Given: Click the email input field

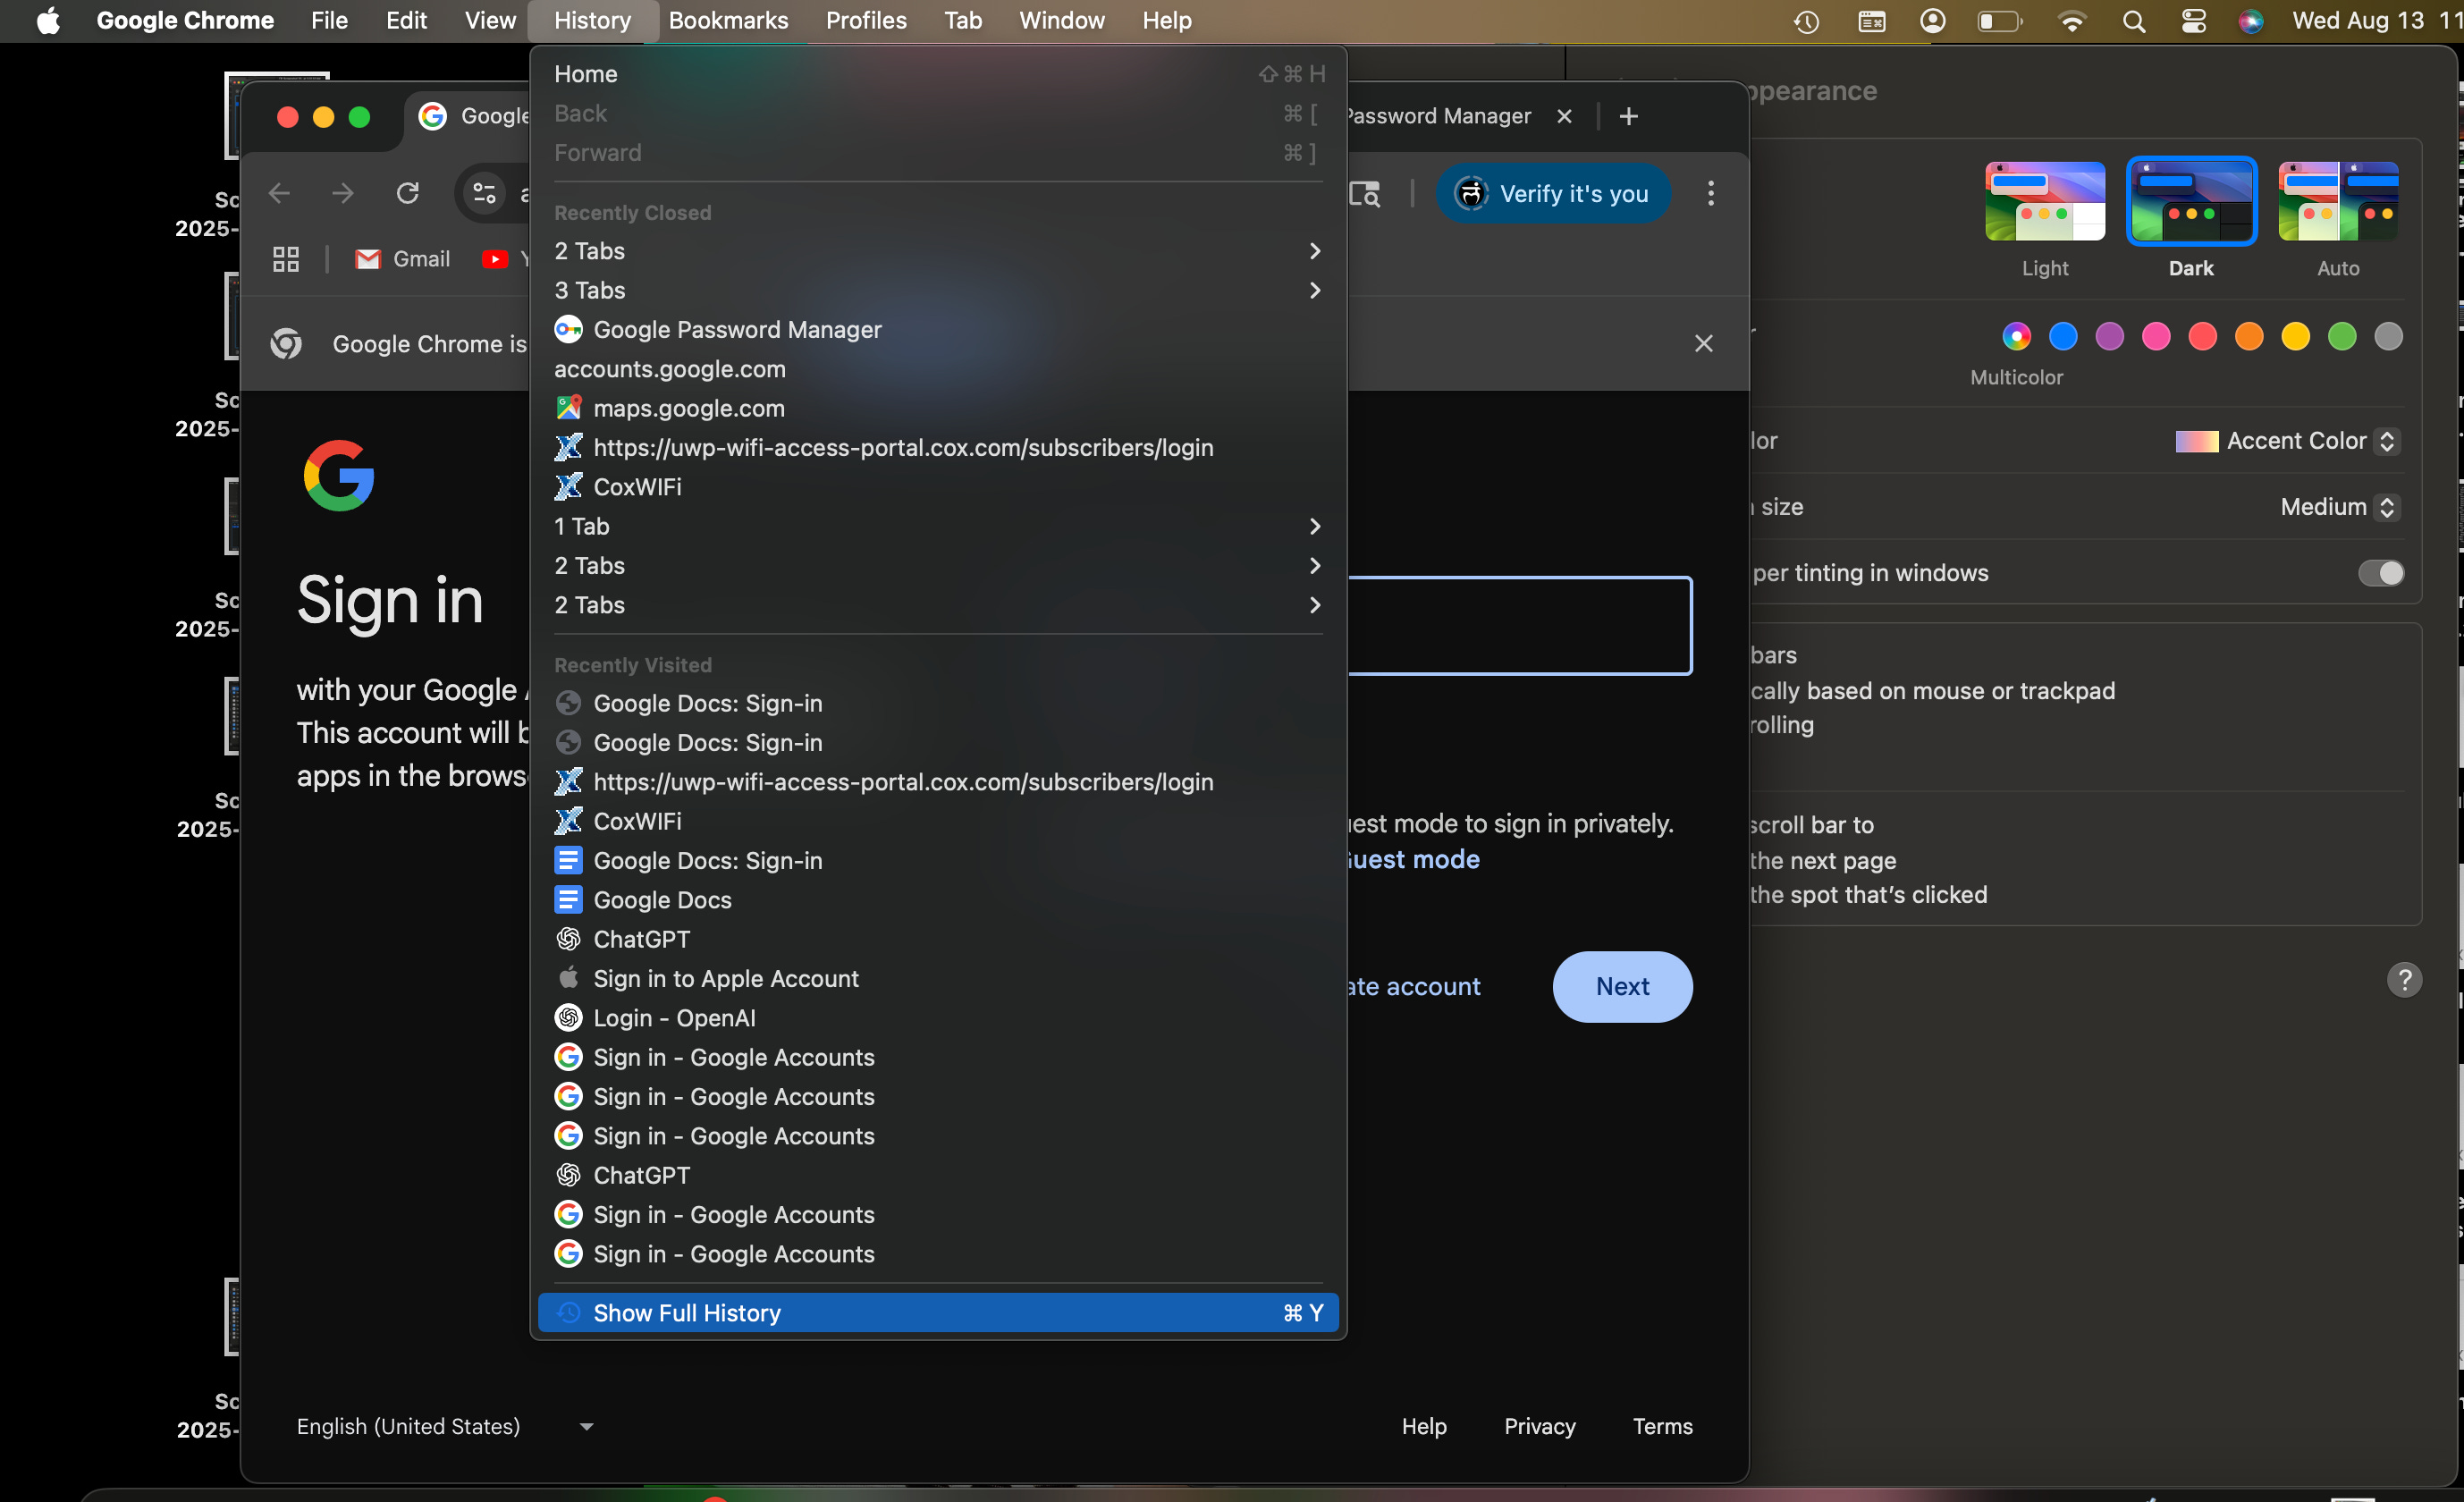Looking at the screenshot, I should (x=1520, y=626).
